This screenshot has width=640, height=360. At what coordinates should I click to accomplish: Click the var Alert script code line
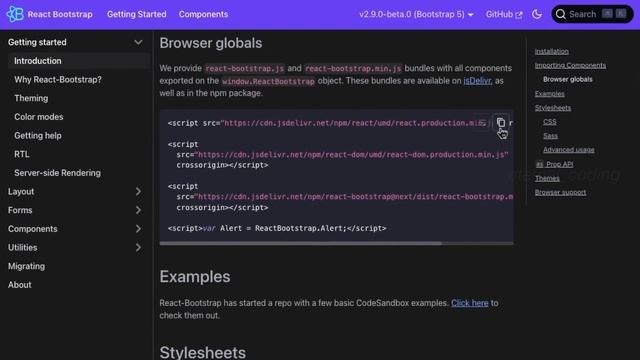(x=277, y=228)
